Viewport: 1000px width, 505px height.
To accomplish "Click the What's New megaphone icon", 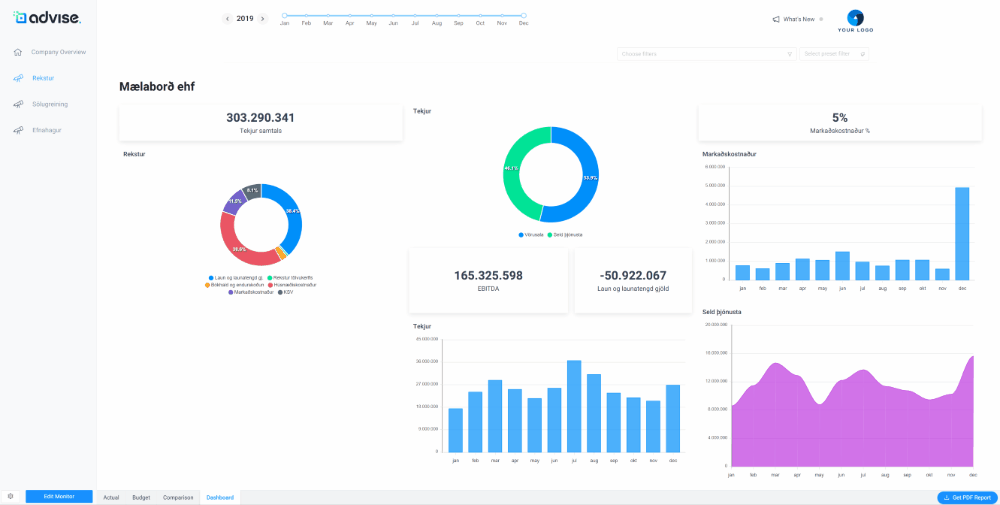I will click(x=776, y=19).
